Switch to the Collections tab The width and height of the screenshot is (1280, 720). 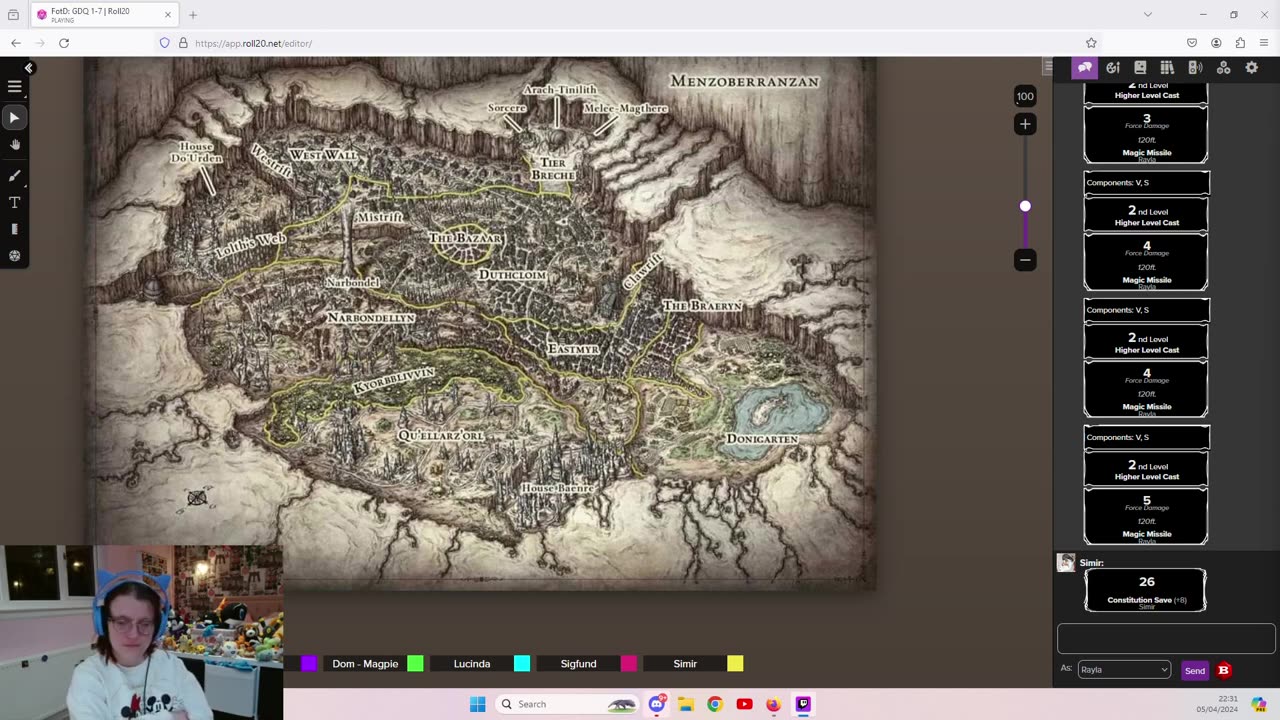tap(1223, 68)
